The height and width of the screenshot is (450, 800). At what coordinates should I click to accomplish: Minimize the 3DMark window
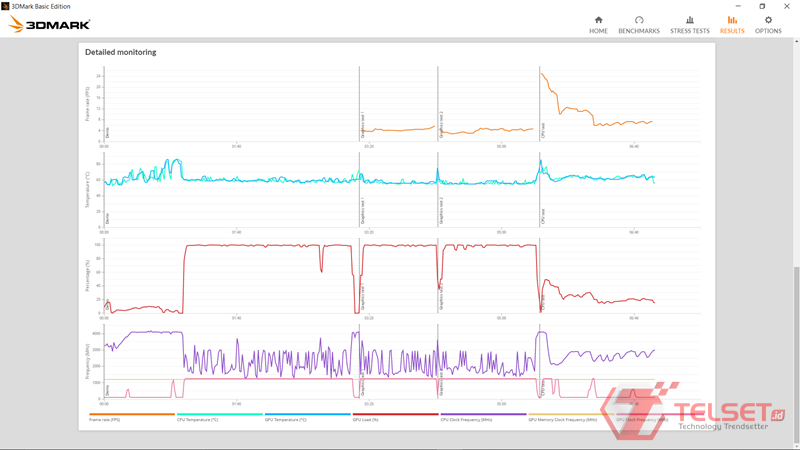[x=738, y=6]
